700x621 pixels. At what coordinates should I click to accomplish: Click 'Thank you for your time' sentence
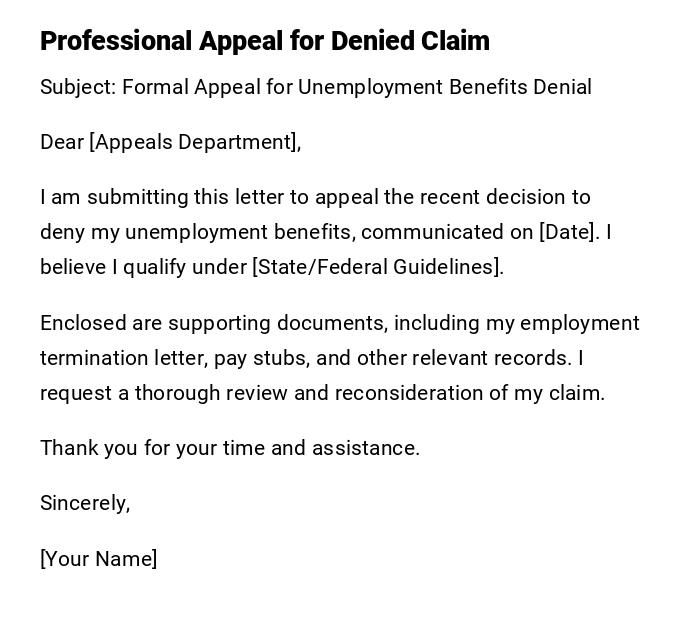[152, 448]
